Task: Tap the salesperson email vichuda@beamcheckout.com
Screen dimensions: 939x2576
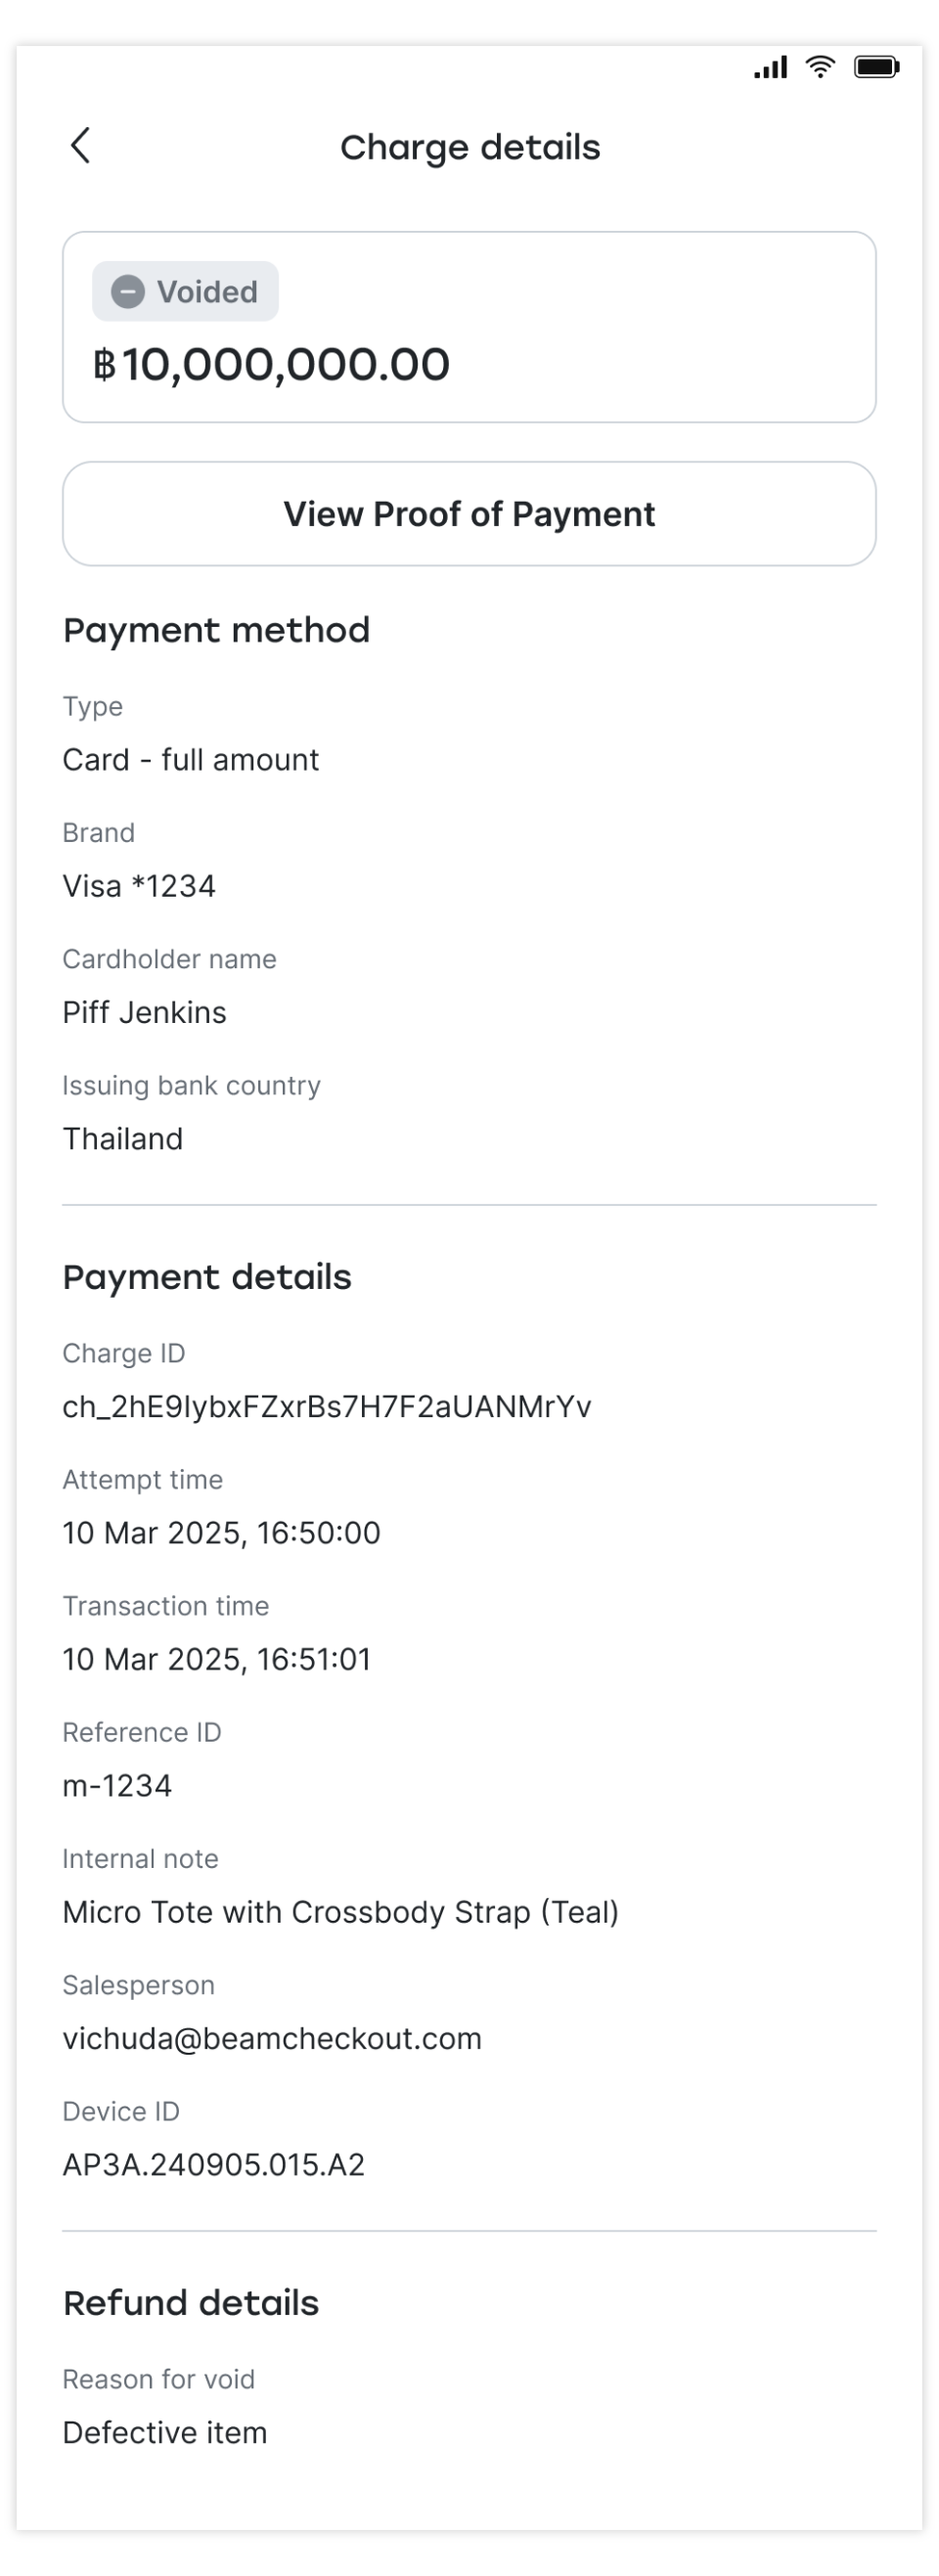Action: (x=272, y=2039)
